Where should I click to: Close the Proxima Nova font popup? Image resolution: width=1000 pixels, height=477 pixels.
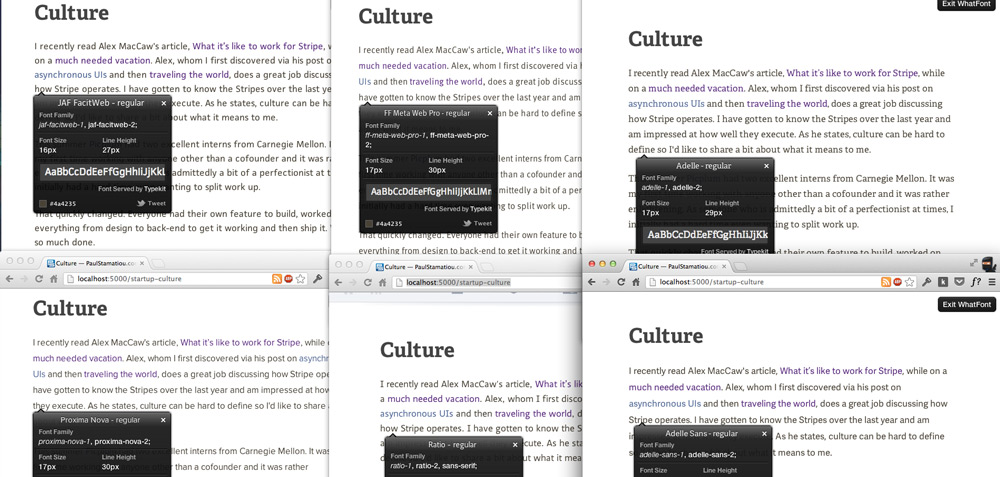163,420
